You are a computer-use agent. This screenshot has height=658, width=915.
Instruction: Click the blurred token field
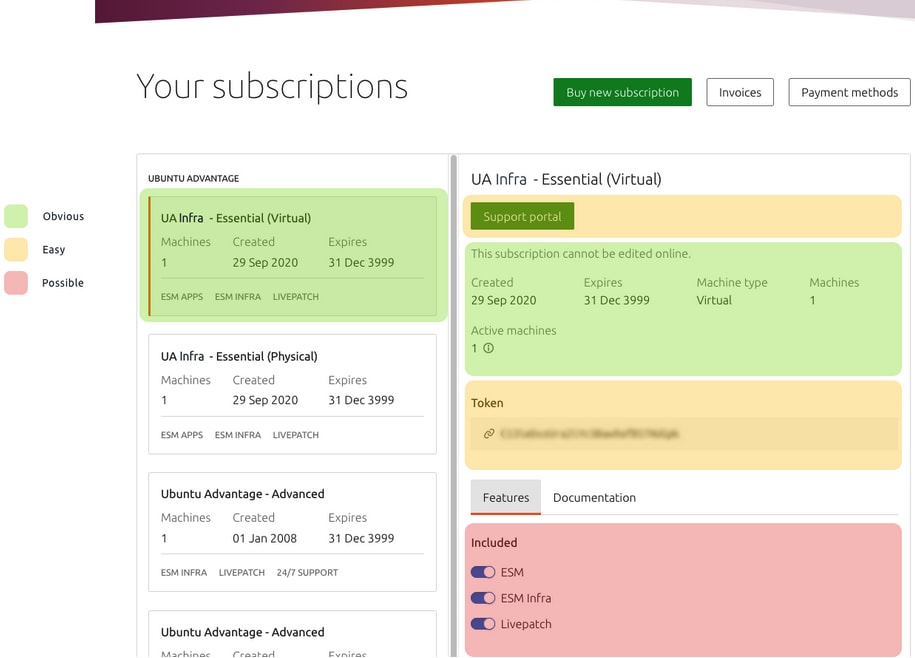684,433
